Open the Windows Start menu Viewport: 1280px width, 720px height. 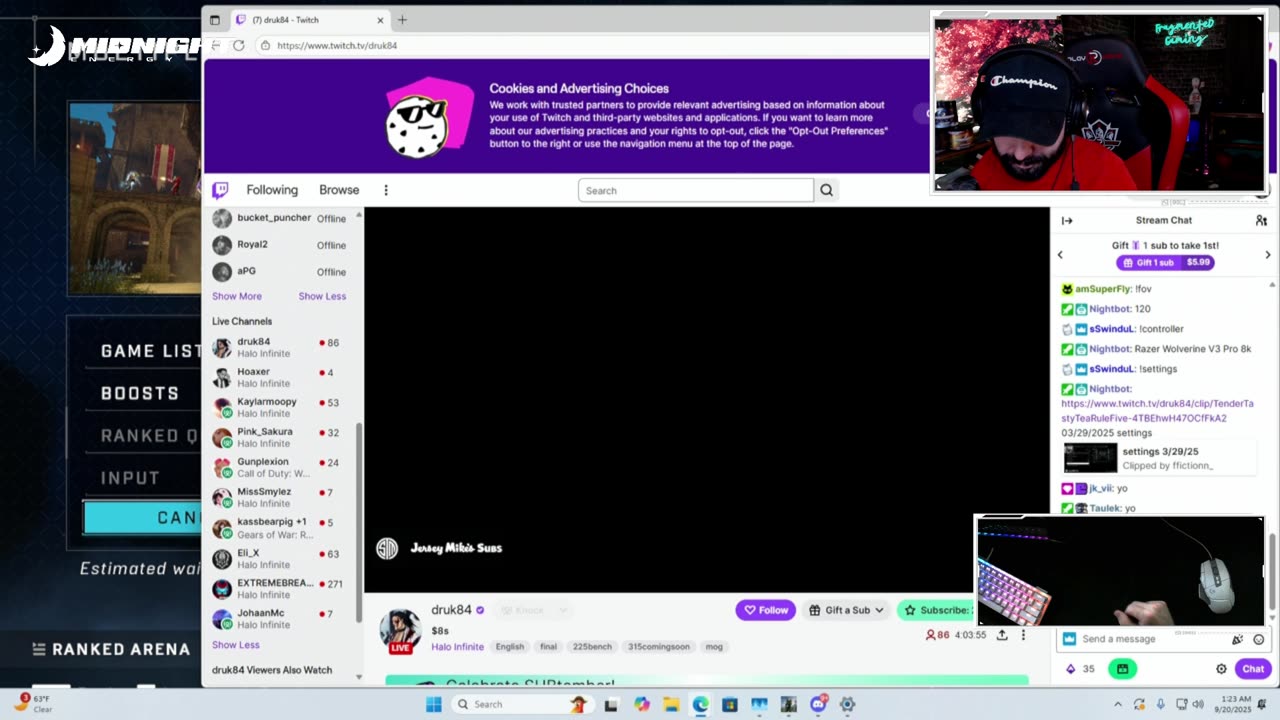pos(433,704)
